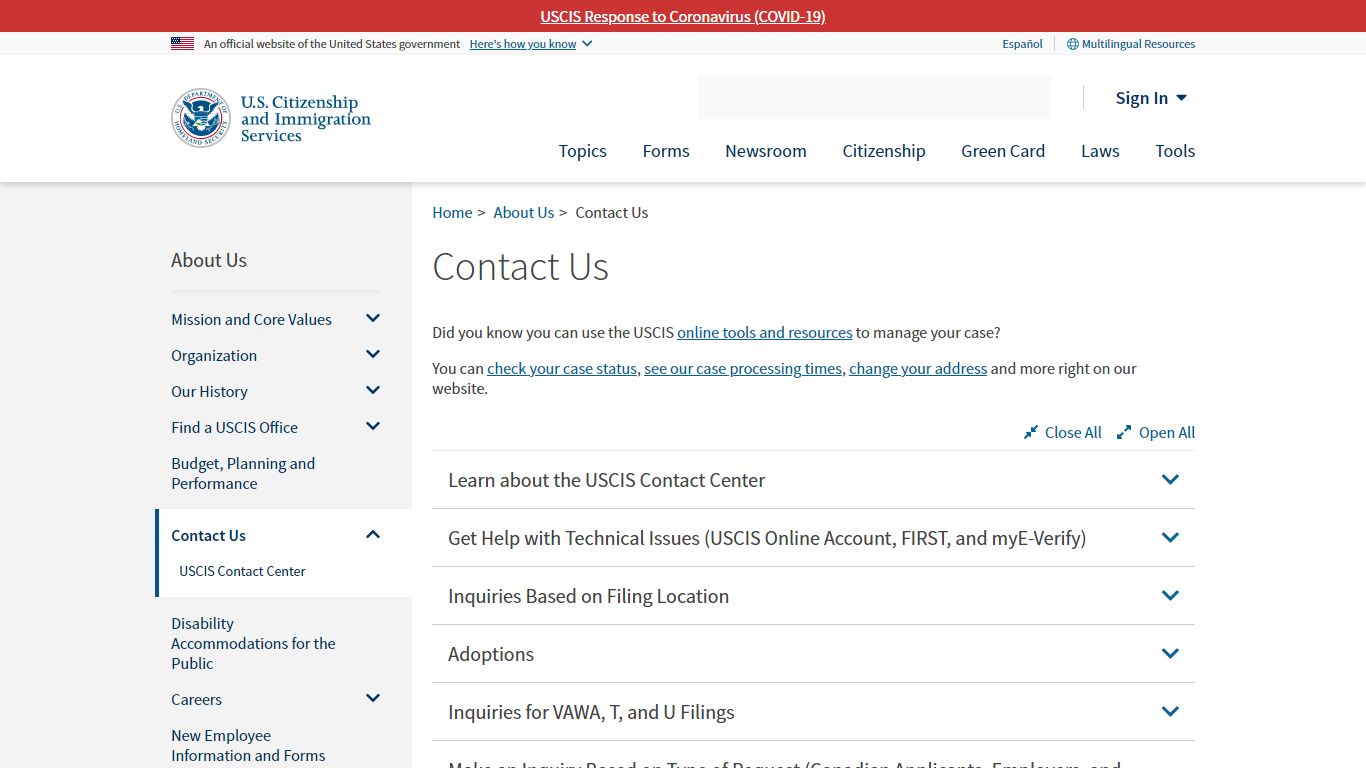Open Find a USCIS Office sidebar link
This screenshot has width=1366, height=768.
tap(234, 427)
